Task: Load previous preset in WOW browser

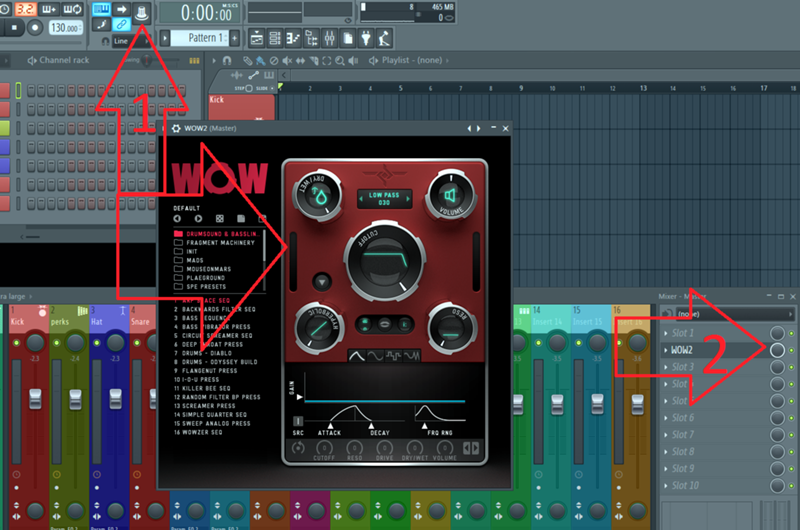Action: pos(177,218)
